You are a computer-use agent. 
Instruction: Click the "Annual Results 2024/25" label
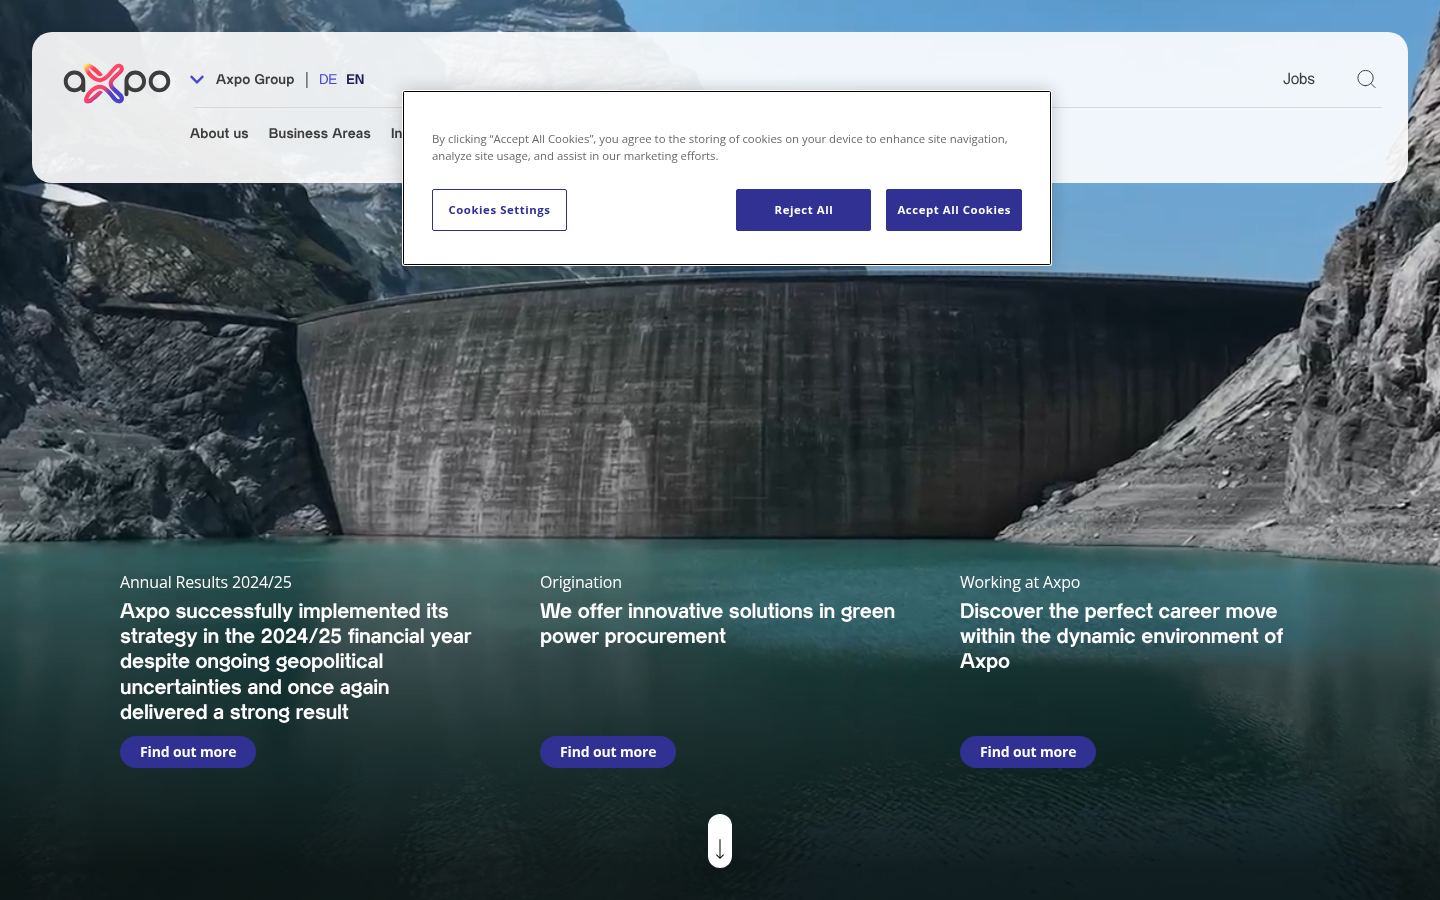click(206, 582)
